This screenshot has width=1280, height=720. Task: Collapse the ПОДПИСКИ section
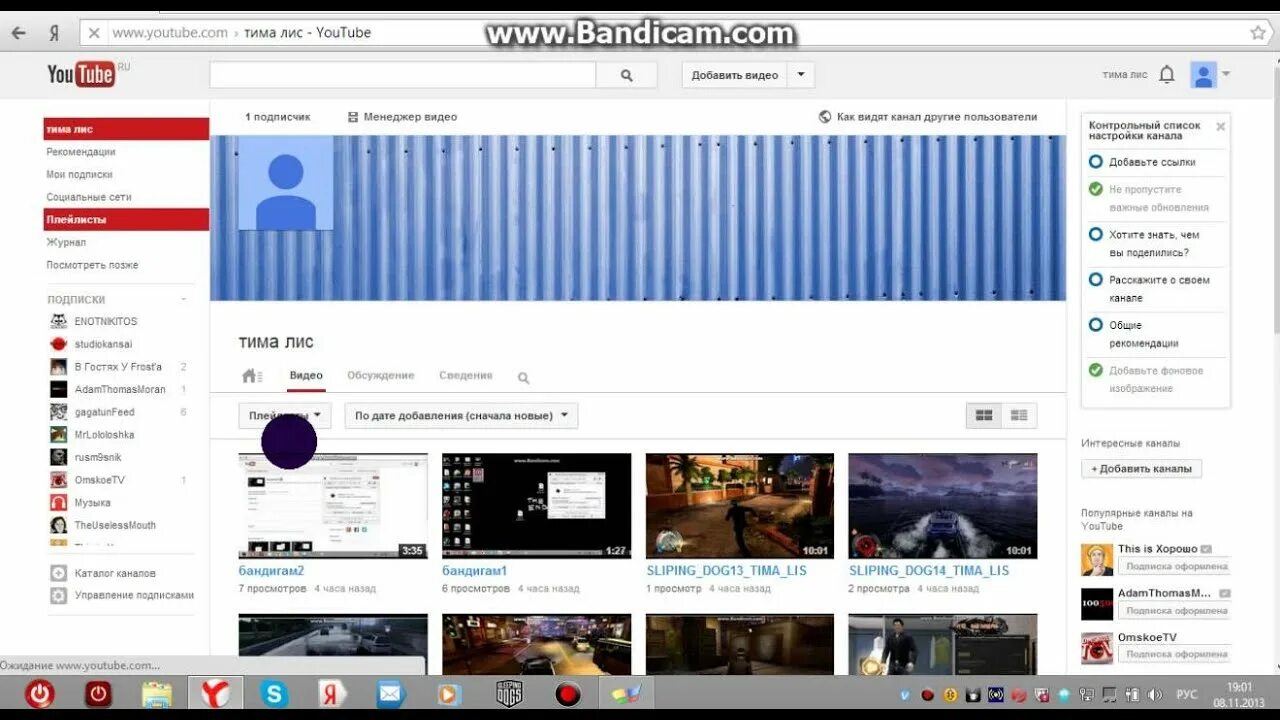coord(183,300)
